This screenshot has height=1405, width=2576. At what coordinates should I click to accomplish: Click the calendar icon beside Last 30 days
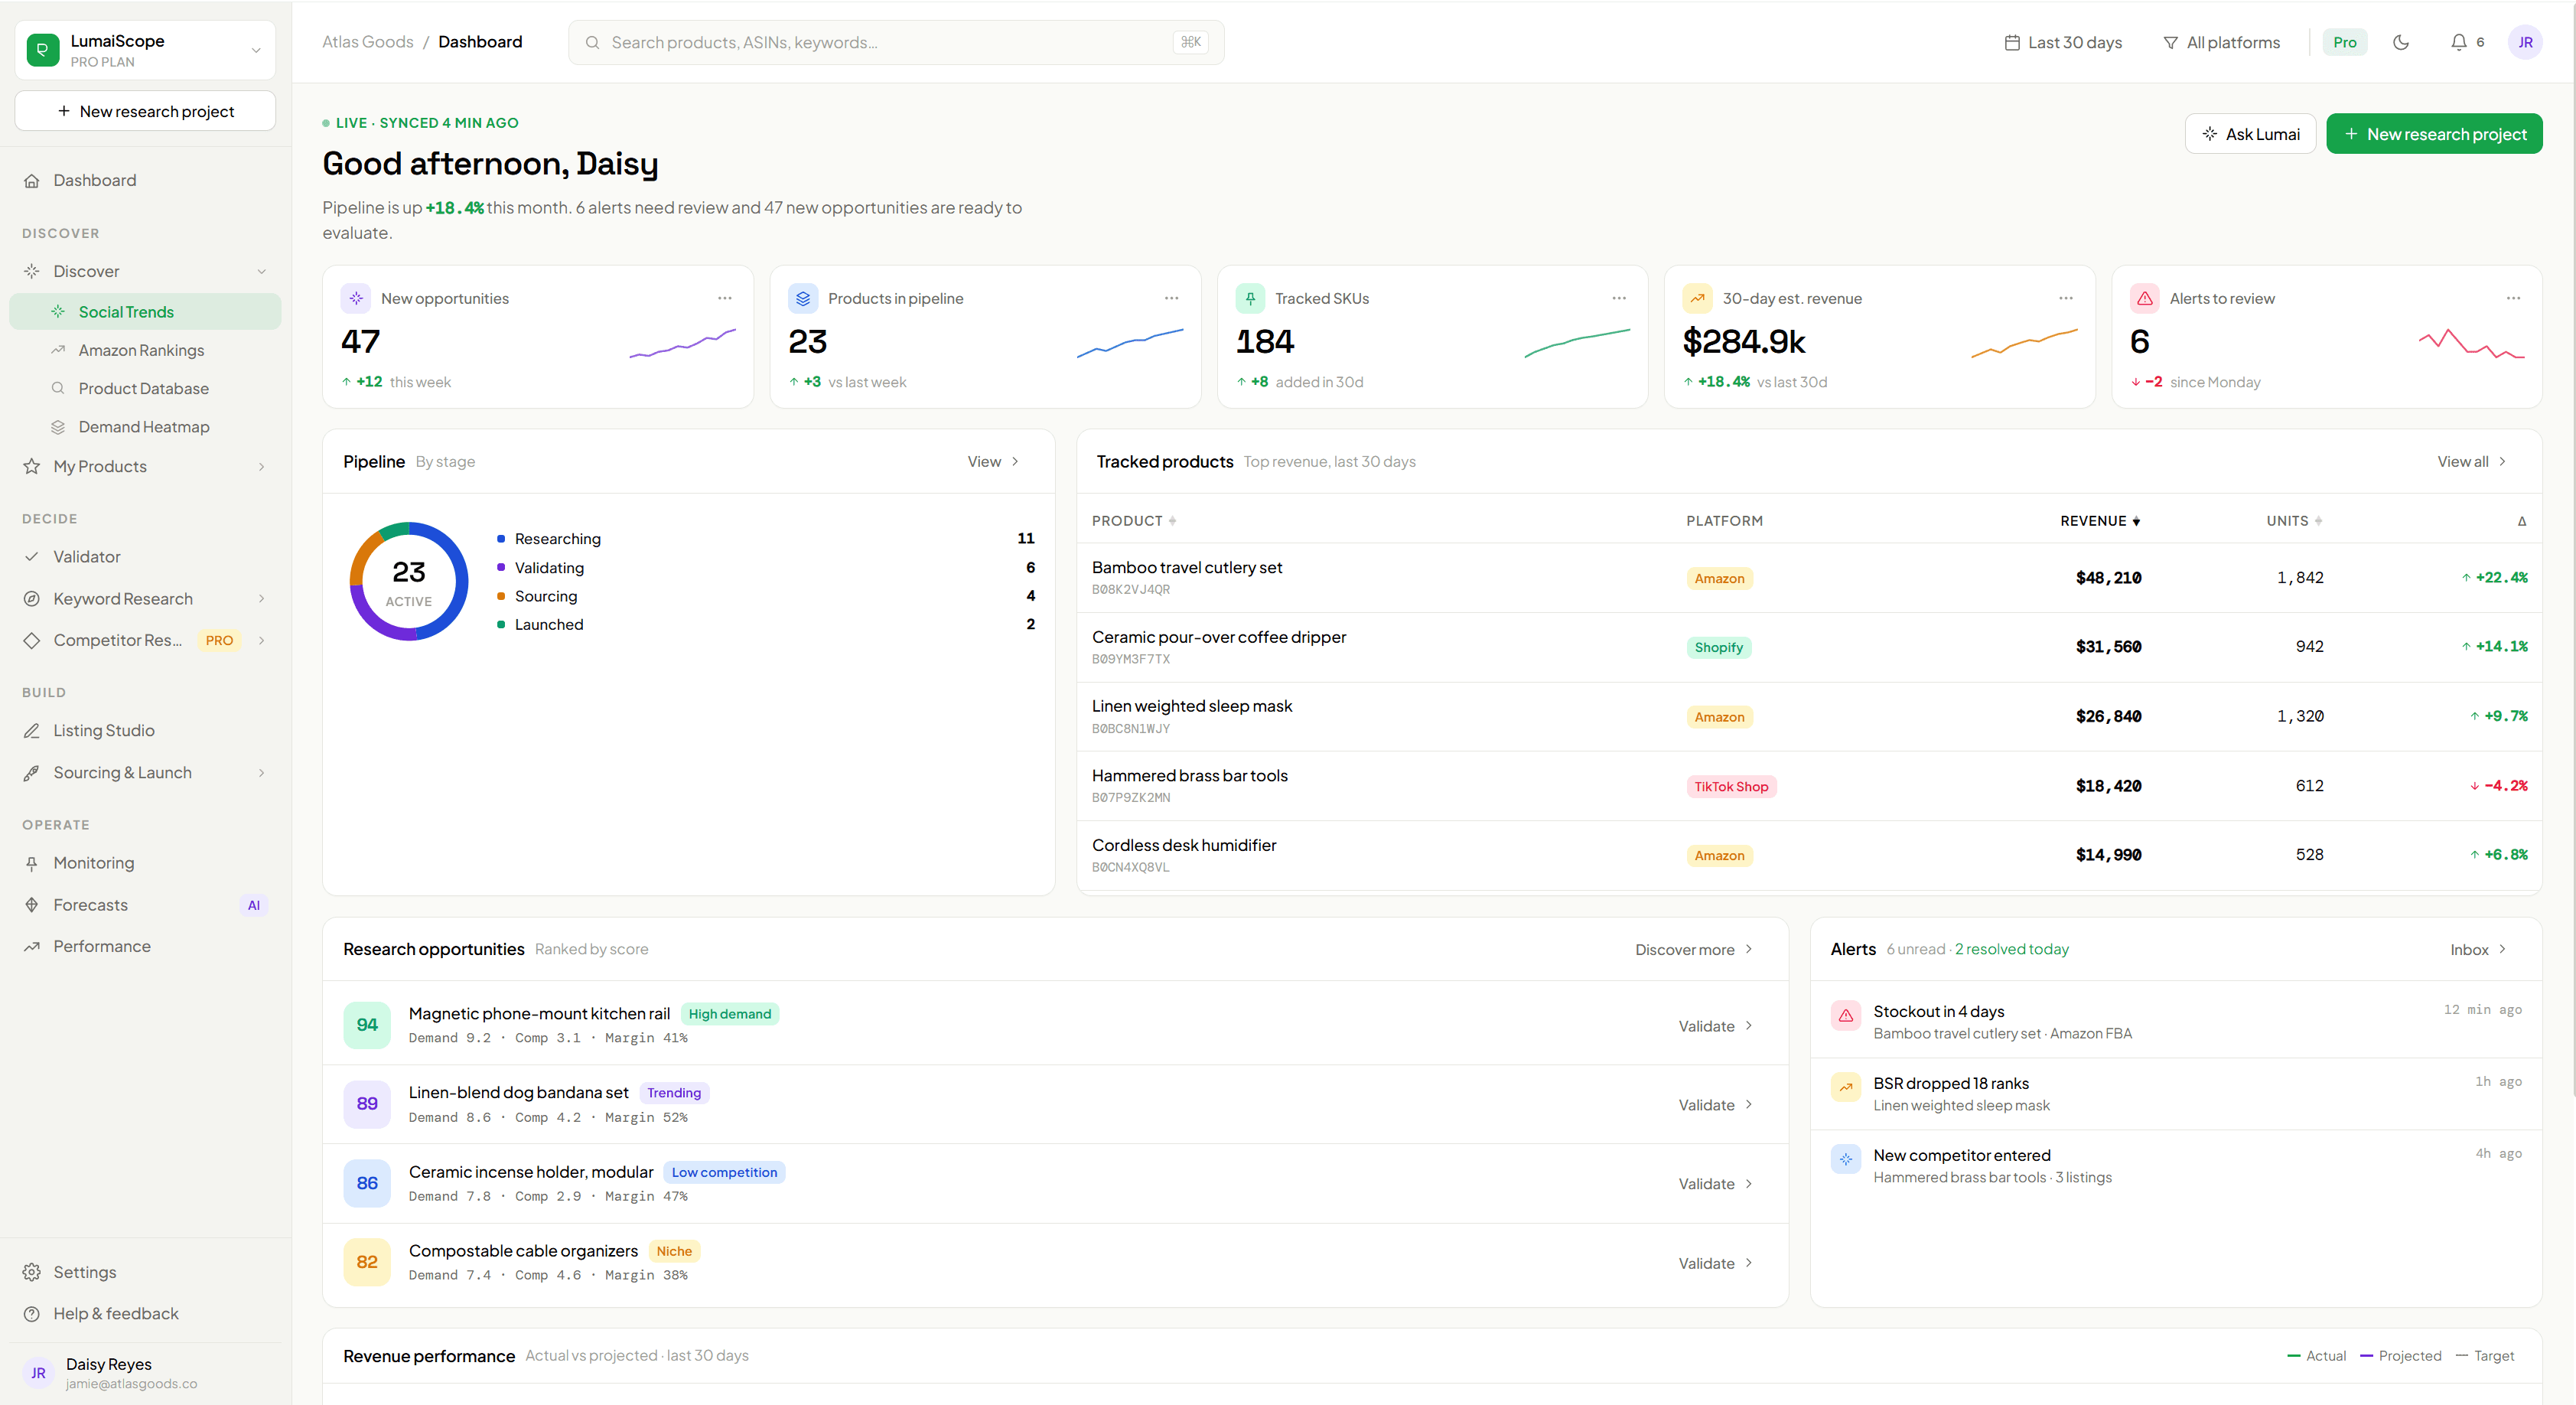tap(2011, 42)
